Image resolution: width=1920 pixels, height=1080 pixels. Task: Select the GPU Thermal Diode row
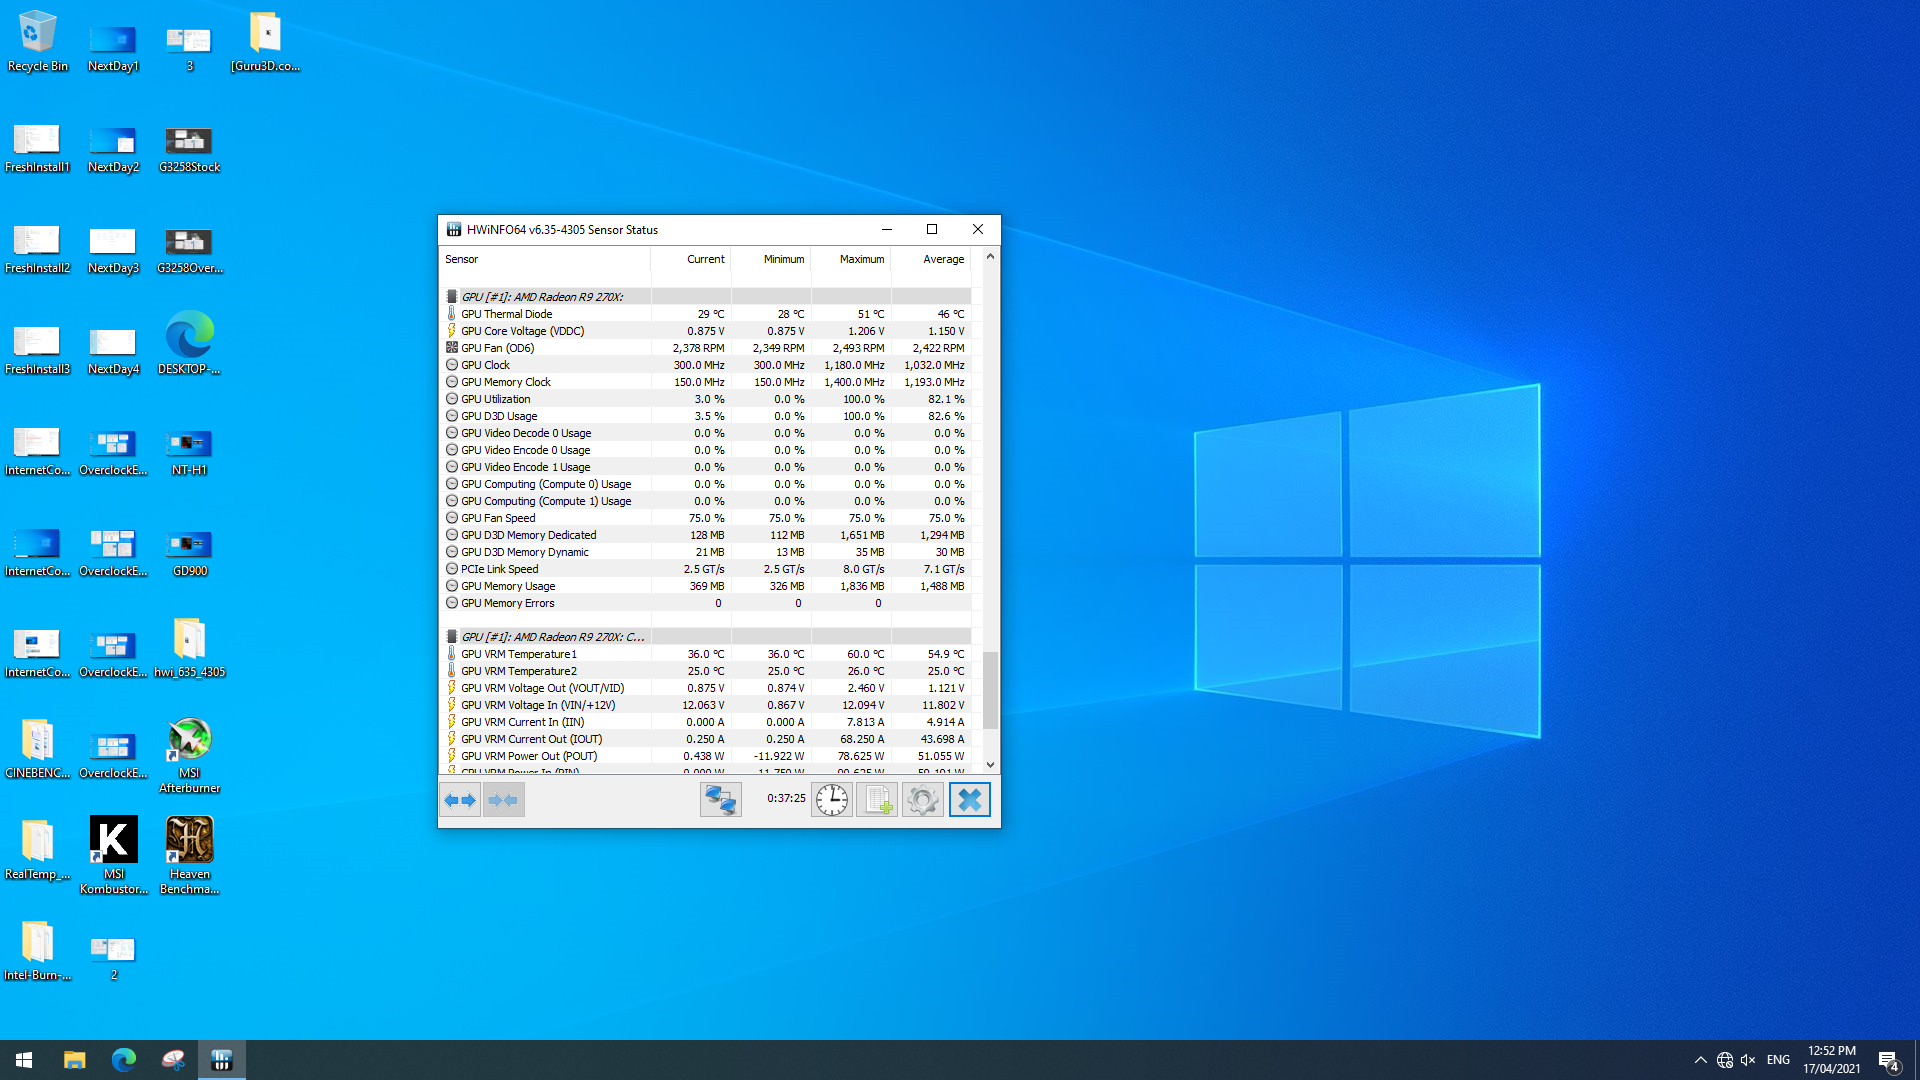pos(706,314)
